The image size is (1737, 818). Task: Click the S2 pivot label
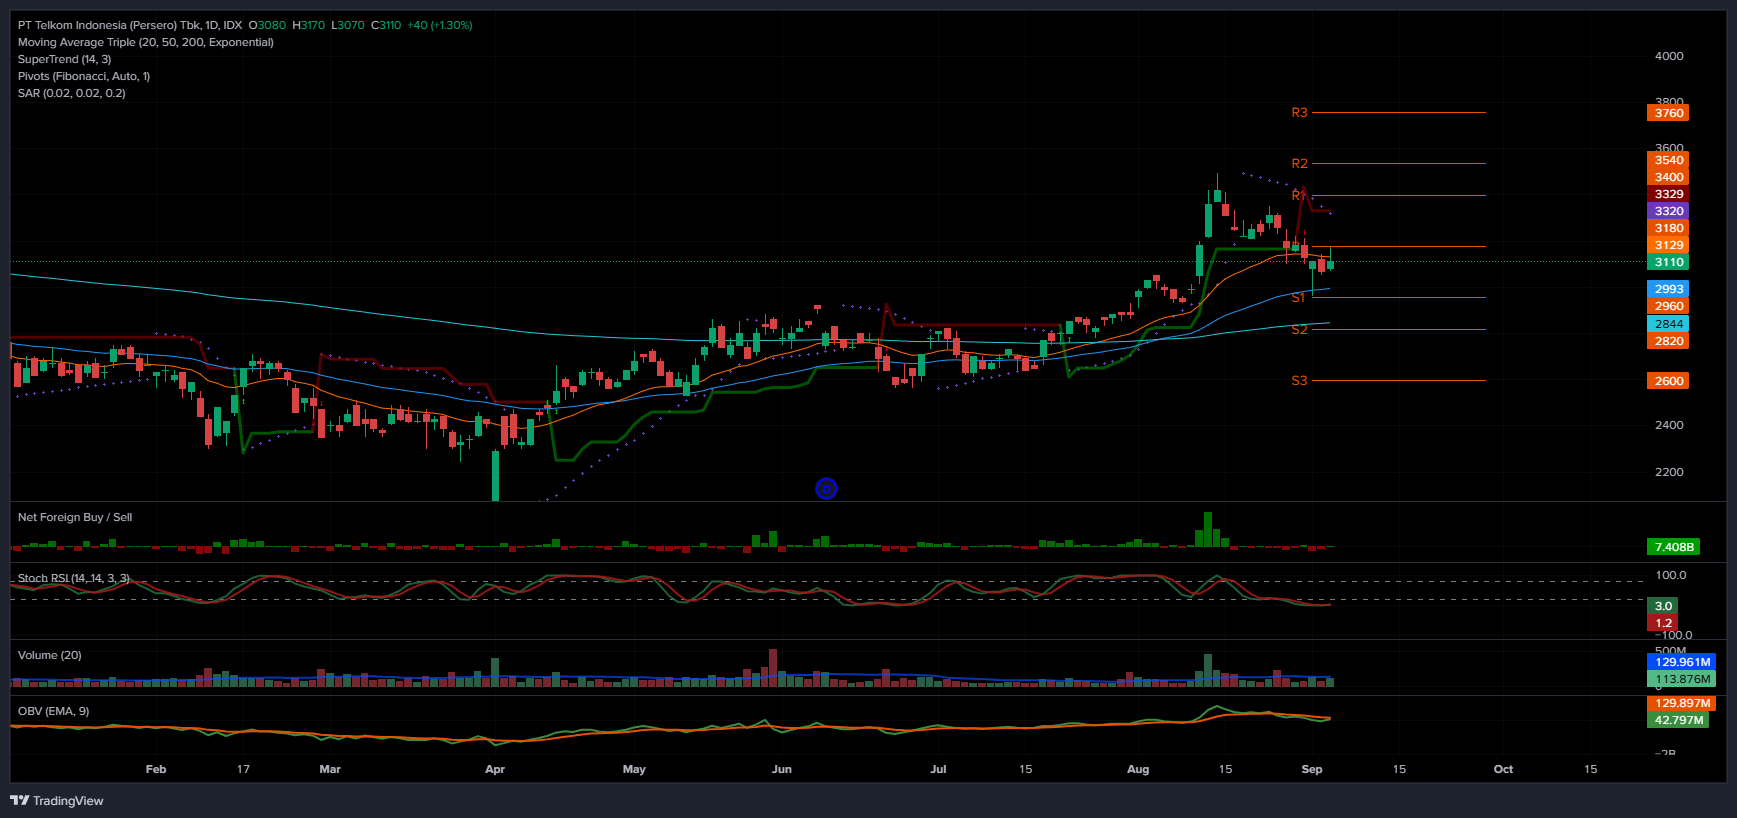(1299, 329)
